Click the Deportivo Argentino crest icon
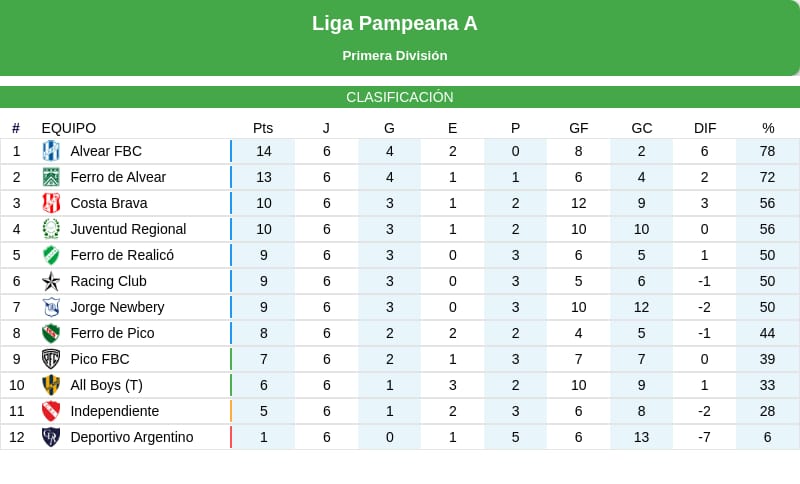Image resolution: width=800 pixels, height=484 pixels. (51, 437)
